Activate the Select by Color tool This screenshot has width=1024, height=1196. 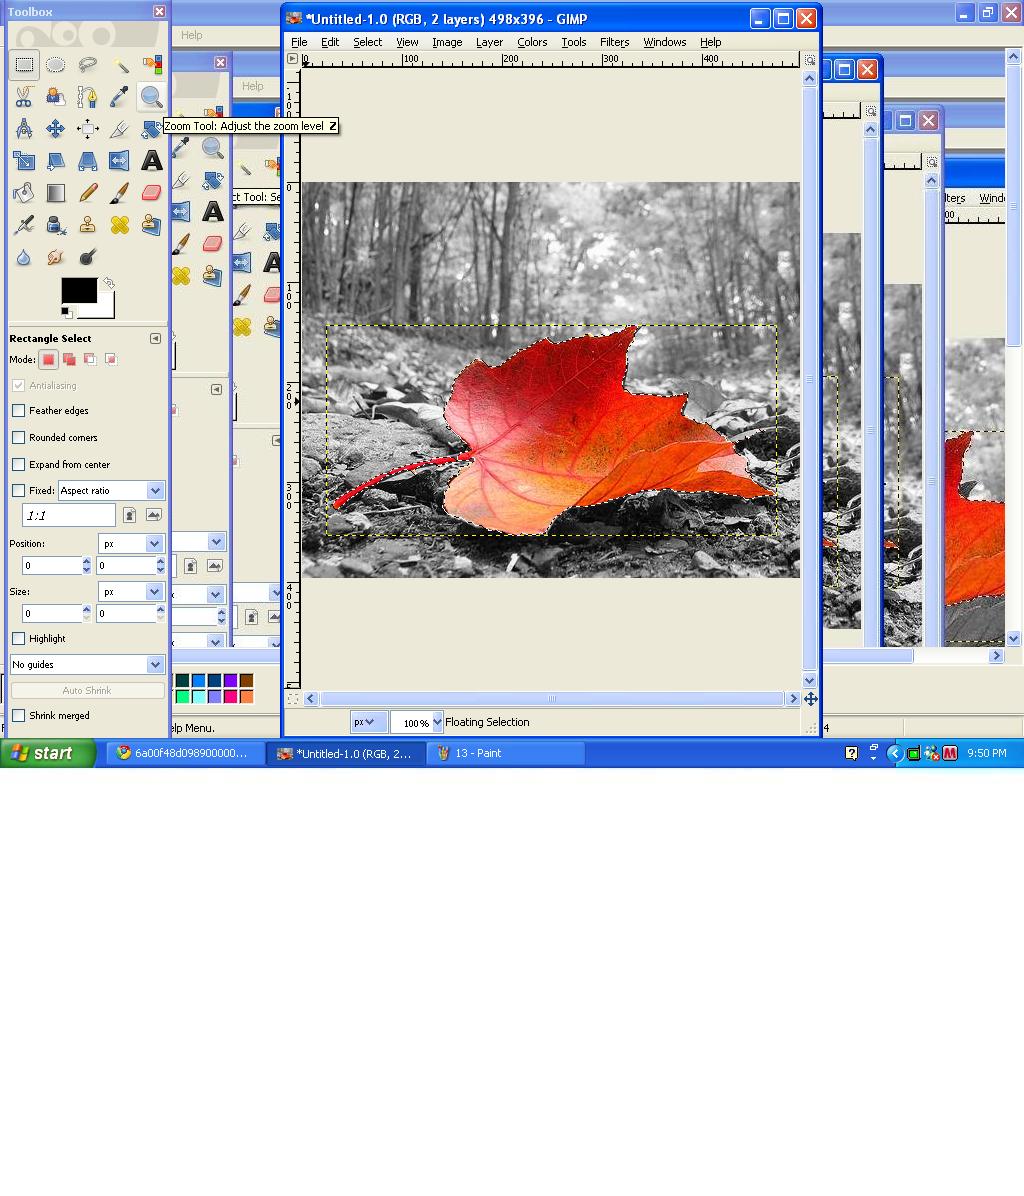tap(152, 65)
